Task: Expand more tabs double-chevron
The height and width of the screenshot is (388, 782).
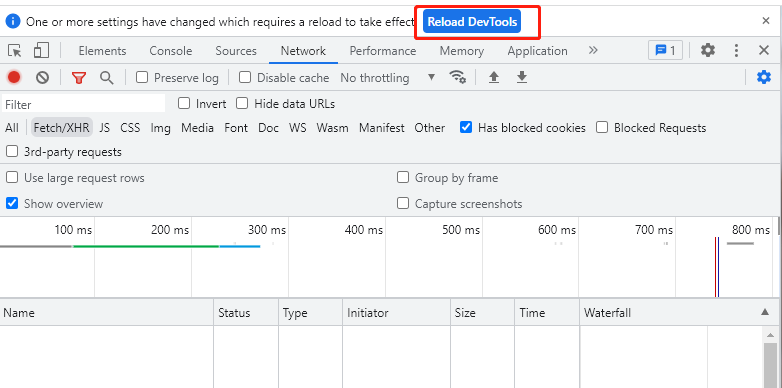Action: [592, 50]
